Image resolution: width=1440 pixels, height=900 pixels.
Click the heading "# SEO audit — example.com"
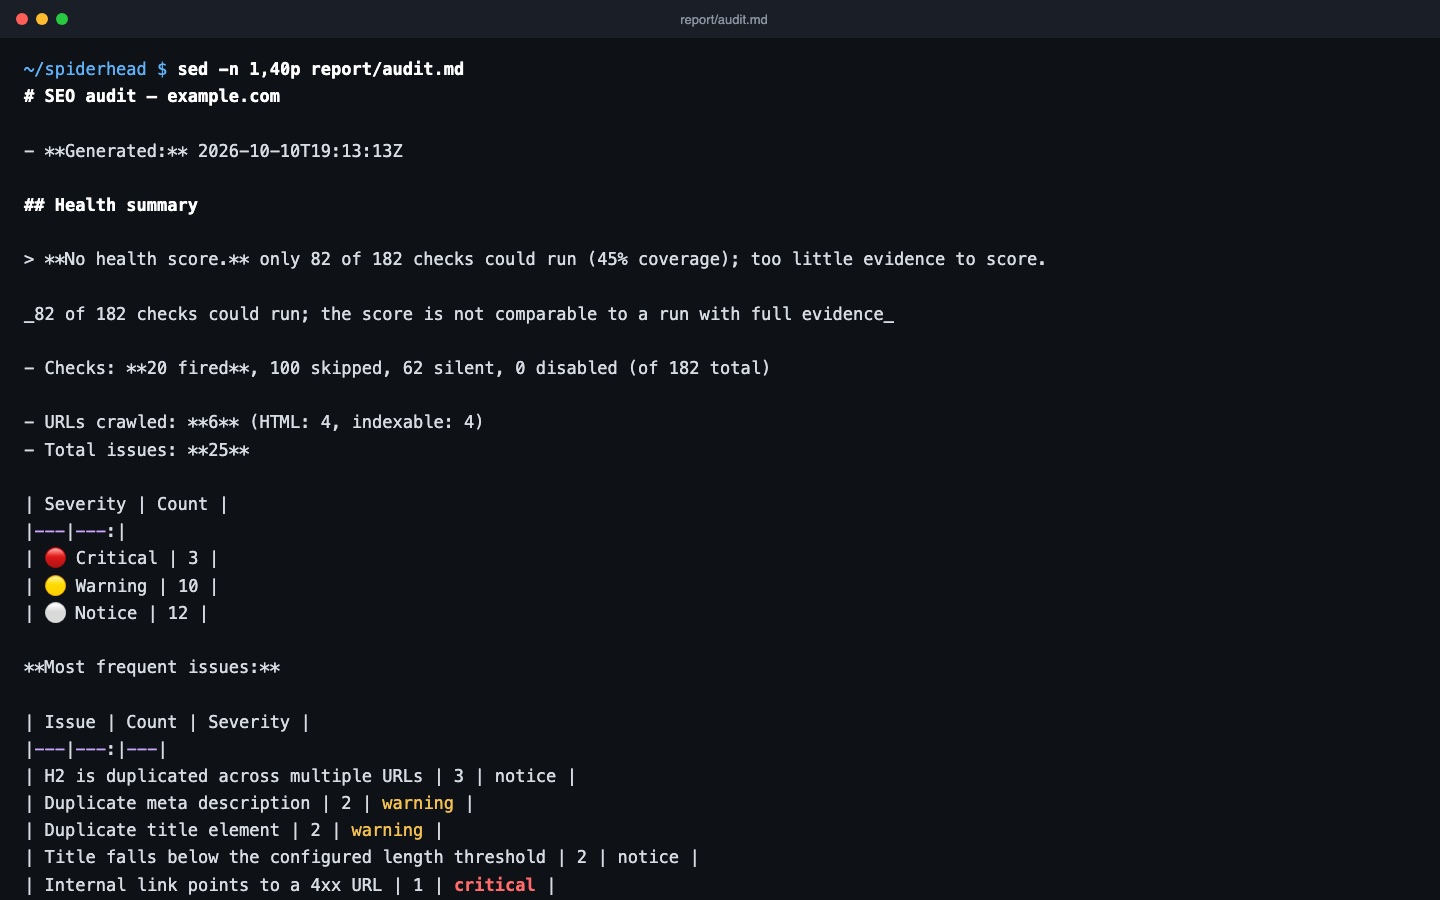(x=152, y=96)
